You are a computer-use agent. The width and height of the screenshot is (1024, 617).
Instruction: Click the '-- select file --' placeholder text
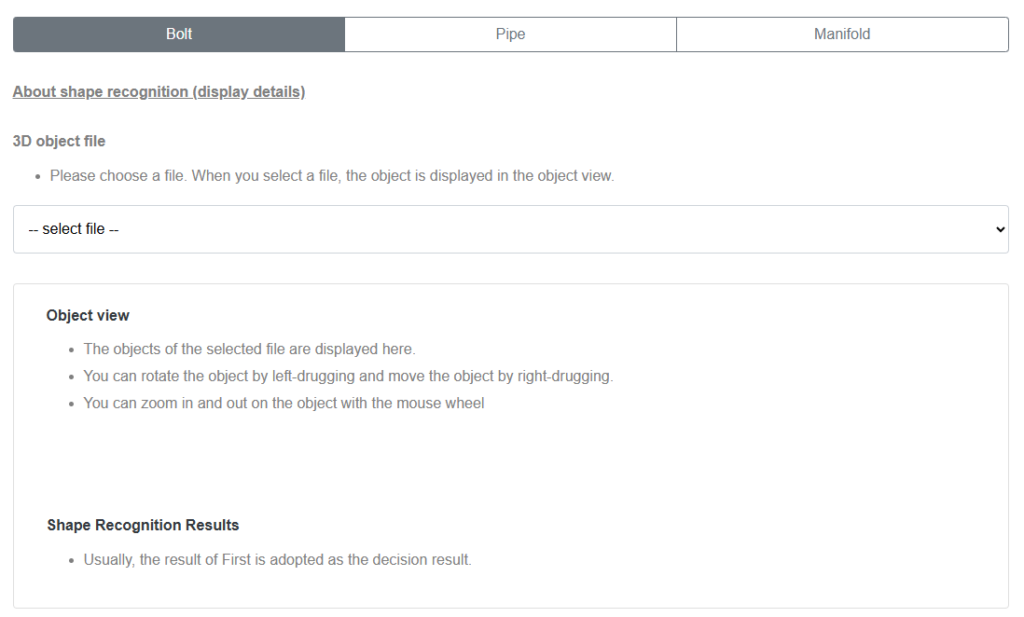pos(73,229)
